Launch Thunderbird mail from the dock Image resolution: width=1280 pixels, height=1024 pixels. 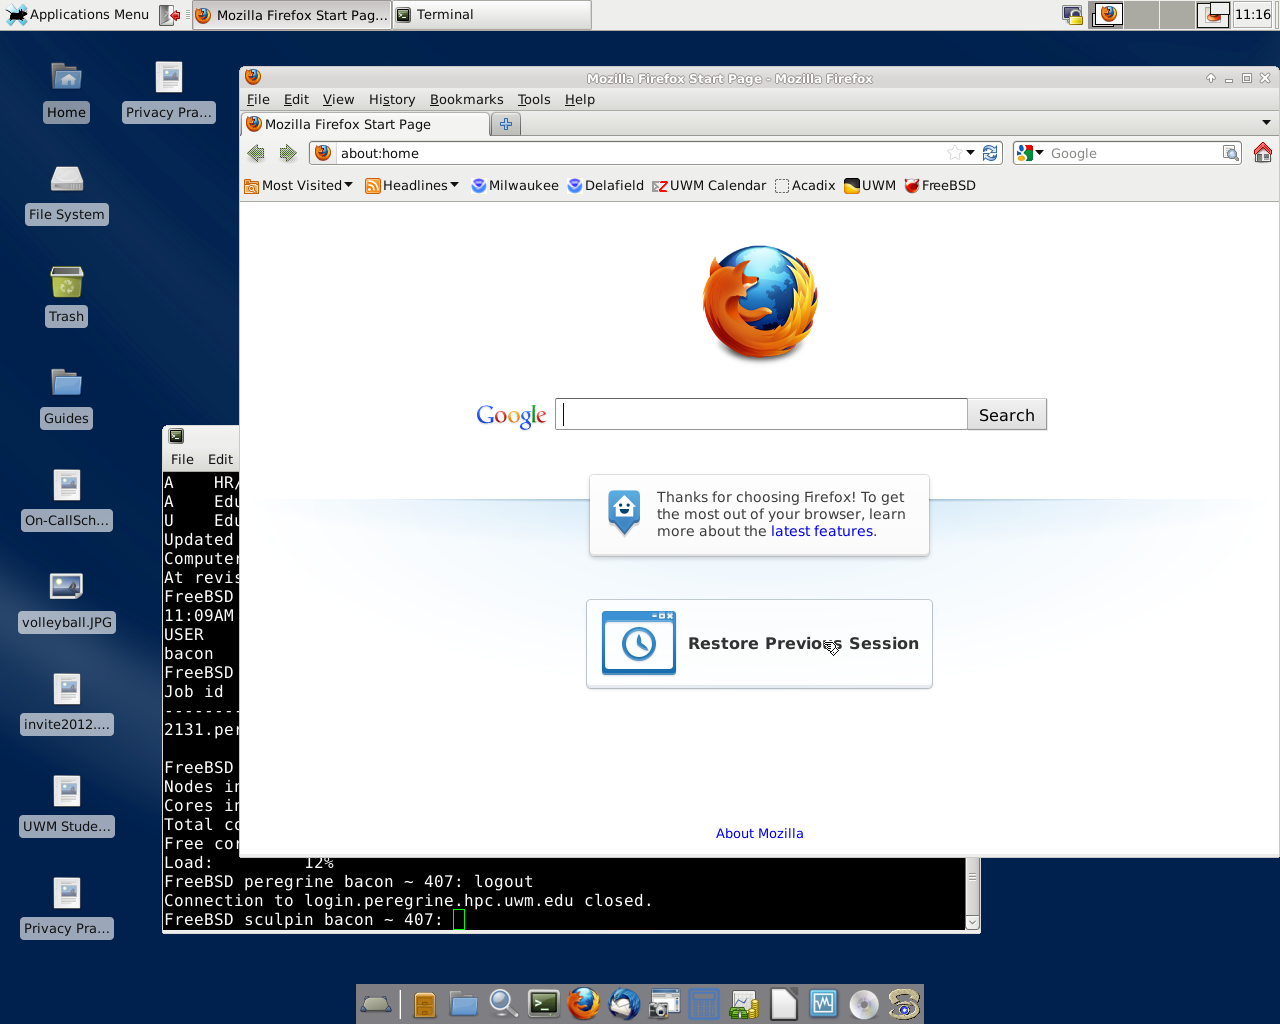click(x=624, y=1003)
